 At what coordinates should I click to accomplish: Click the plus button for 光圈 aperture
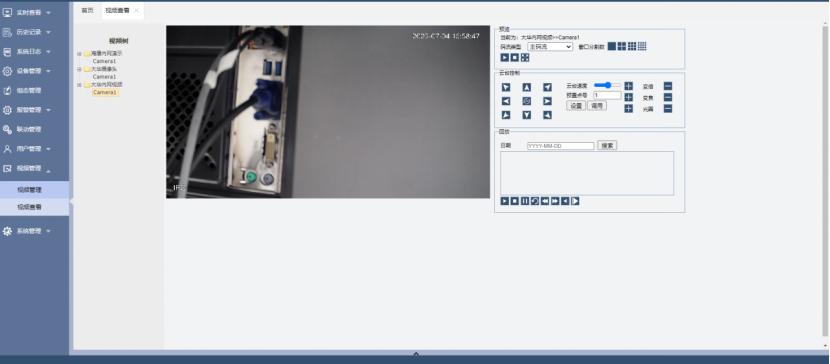pos(628,108)
